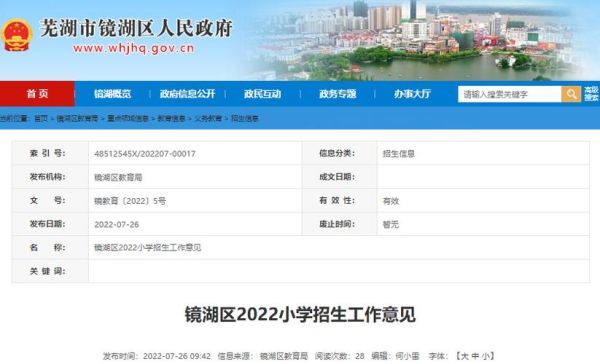Focus the search keyword input field
600x364 pixels.
tap(510, 94)
